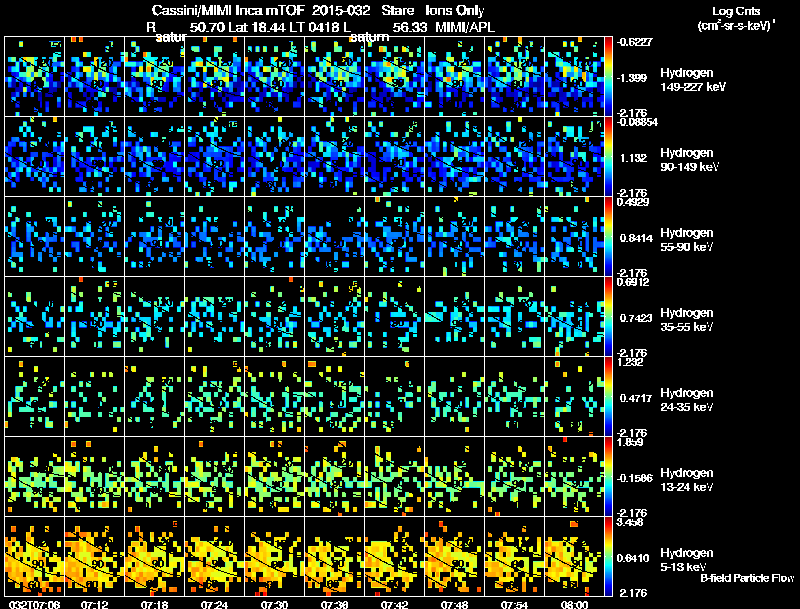Open the 5-13 keV image panel at 08:00

pyautogui.click(x=574, y=557)
